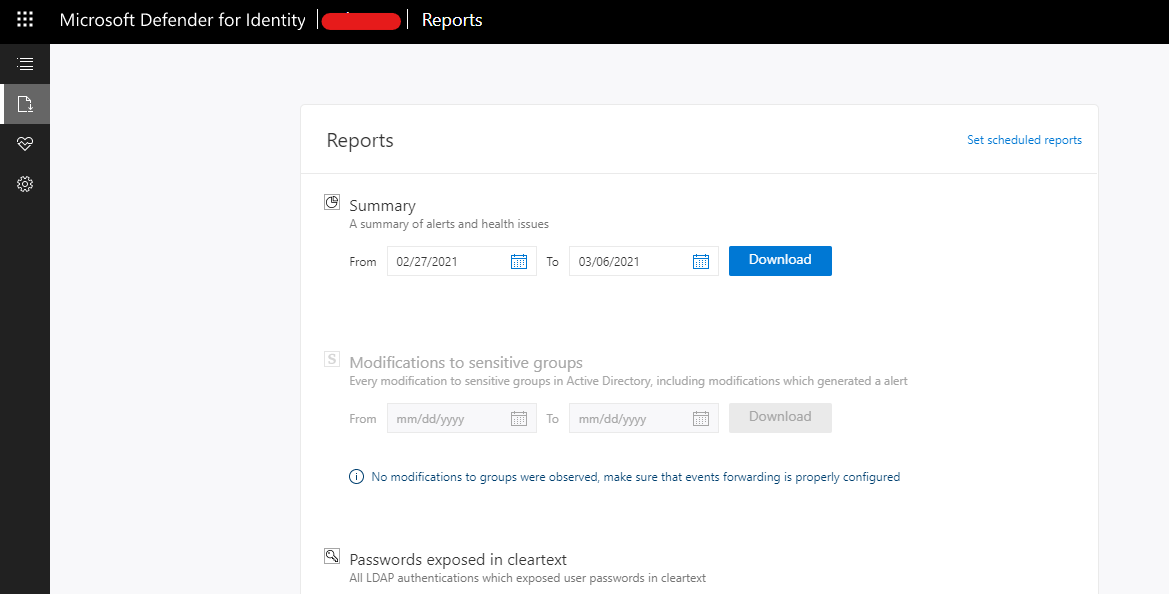Viewport: 1169px width, 594px height.
Task: Open the app launcher waffle icon
Action: 25,20
